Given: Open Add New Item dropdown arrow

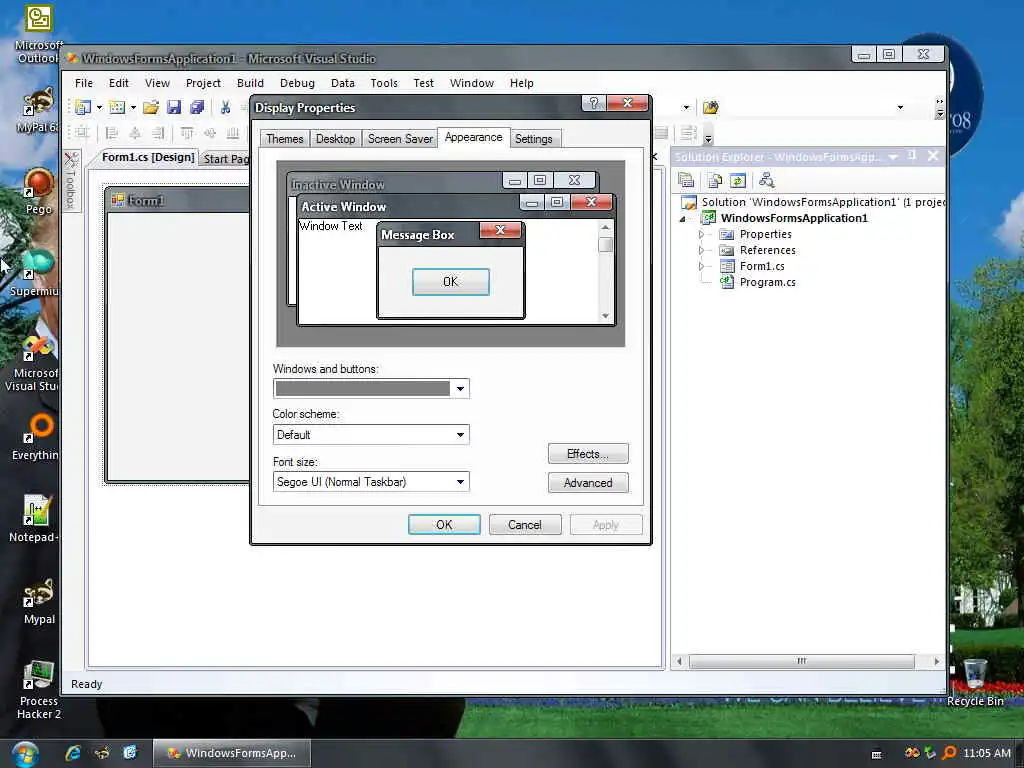Looking at the screenshot, I should tap(133, 108).
